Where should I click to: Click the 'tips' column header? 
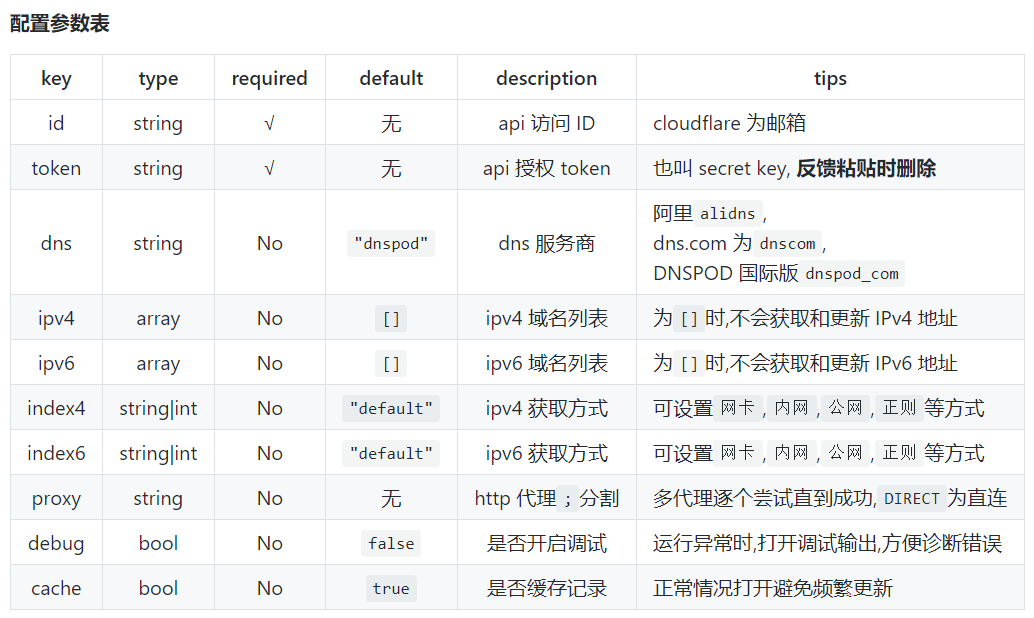[830, 78]
